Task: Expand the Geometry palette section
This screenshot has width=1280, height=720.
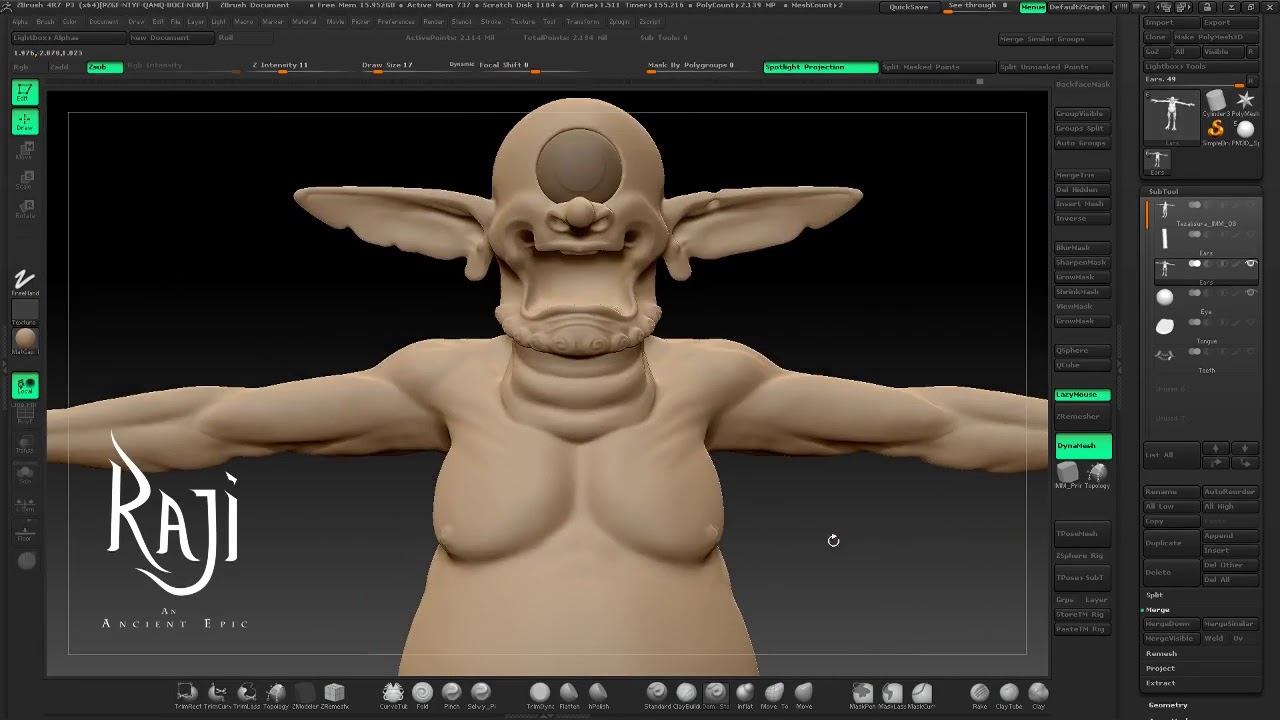Action: pos(1168,705)
